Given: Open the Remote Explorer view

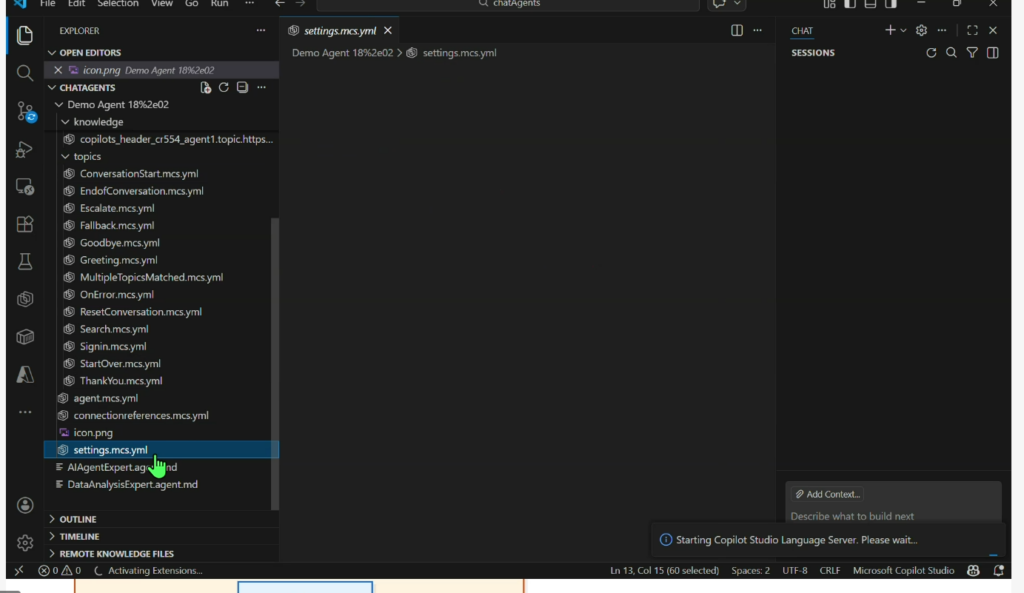Looking at the screenshot, I should 25,187.
